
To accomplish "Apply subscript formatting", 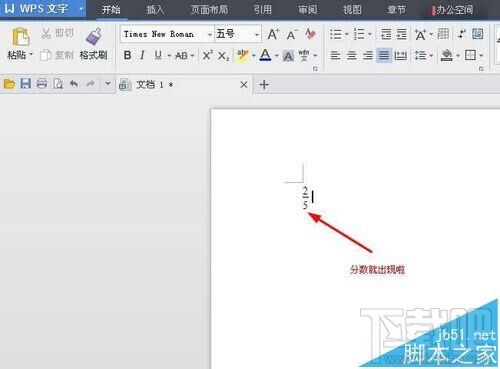I will (x=223, y=56).
